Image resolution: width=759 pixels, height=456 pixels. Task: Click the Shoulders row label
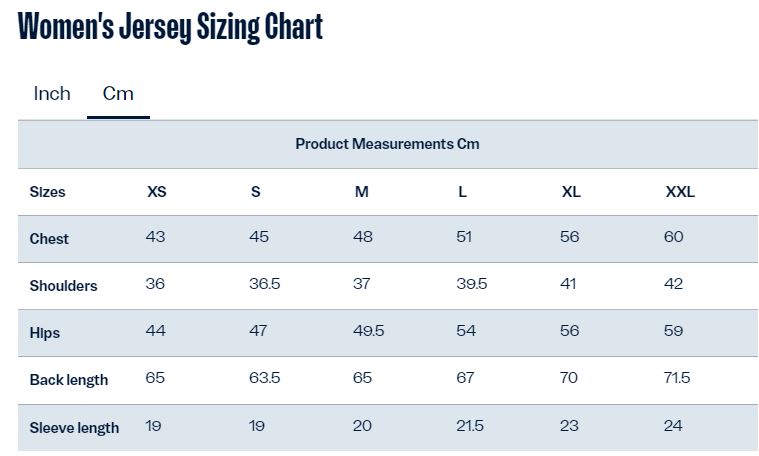[x=63, y=286]
